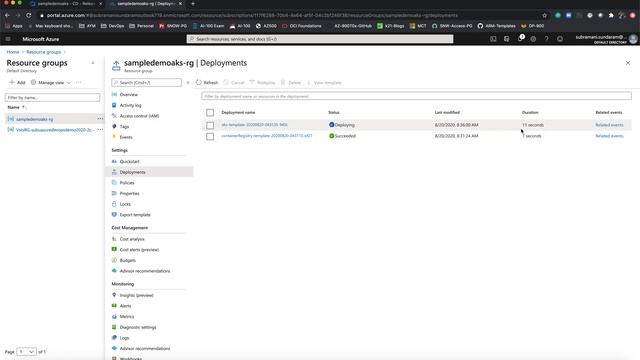Add a new resource group
Viewport: 640px width, 360px height.
17,82
